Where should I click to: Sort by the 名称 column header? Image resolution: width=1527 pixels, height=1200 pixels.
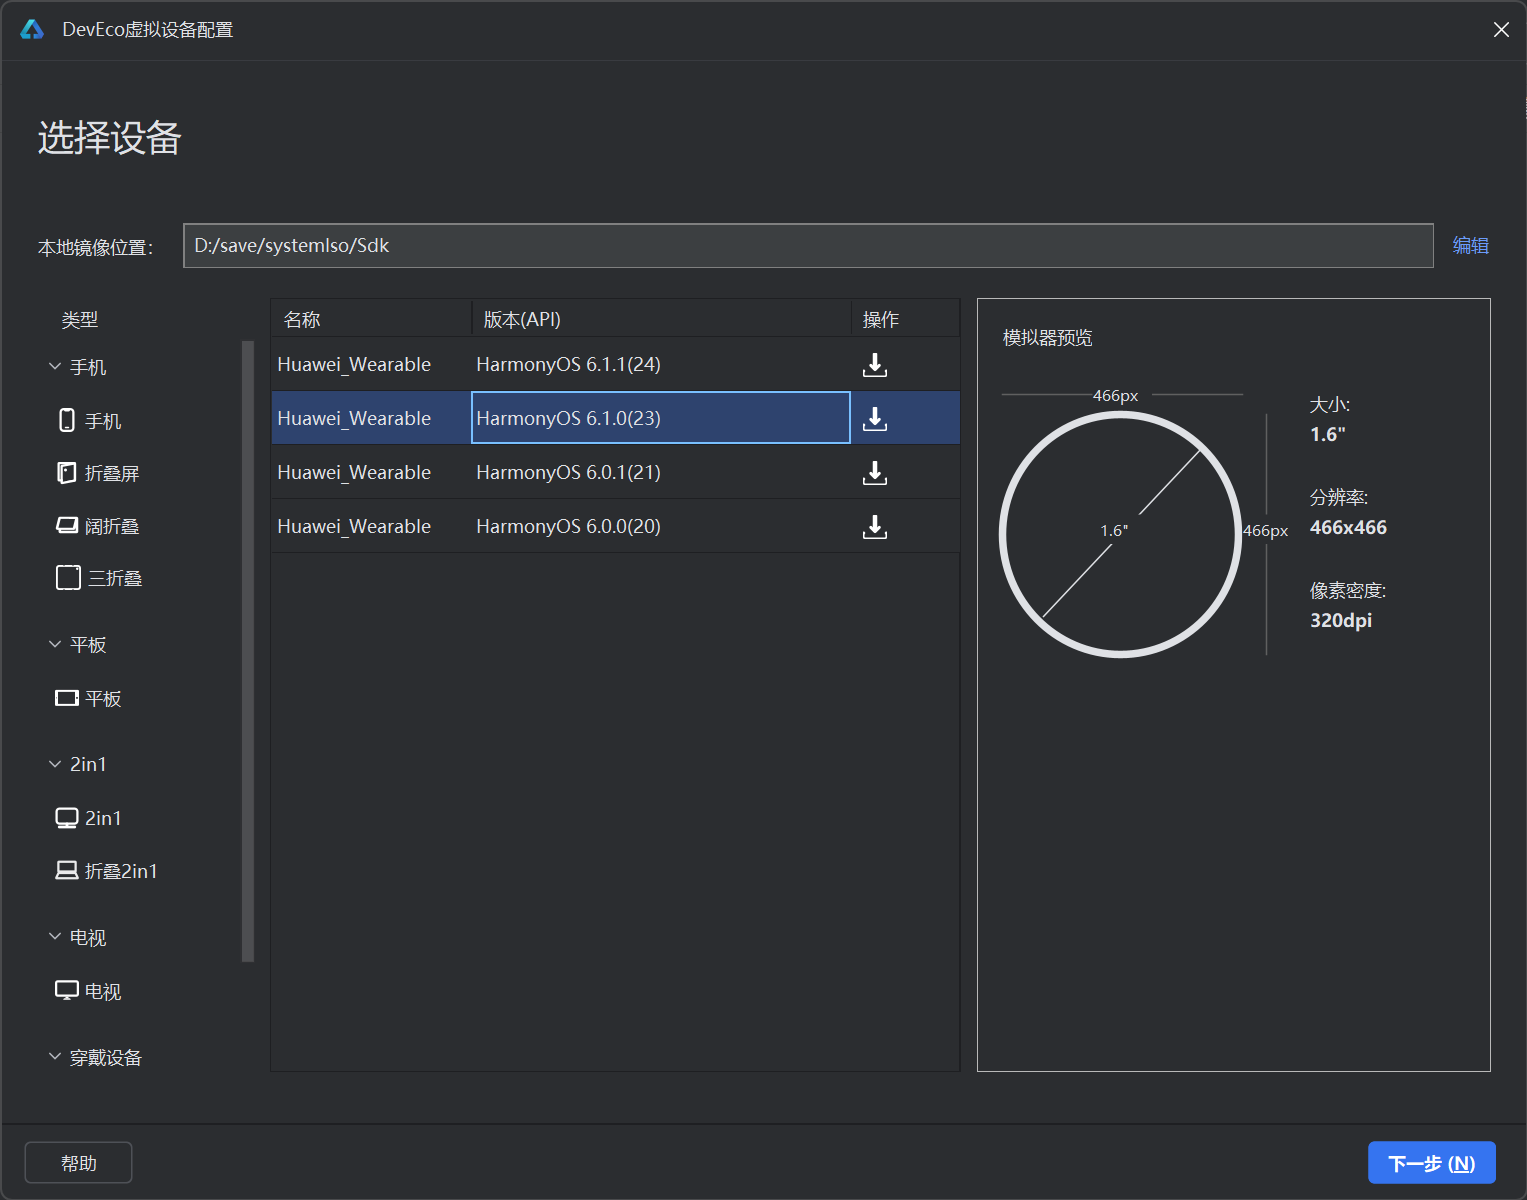[x=371, y=319]
